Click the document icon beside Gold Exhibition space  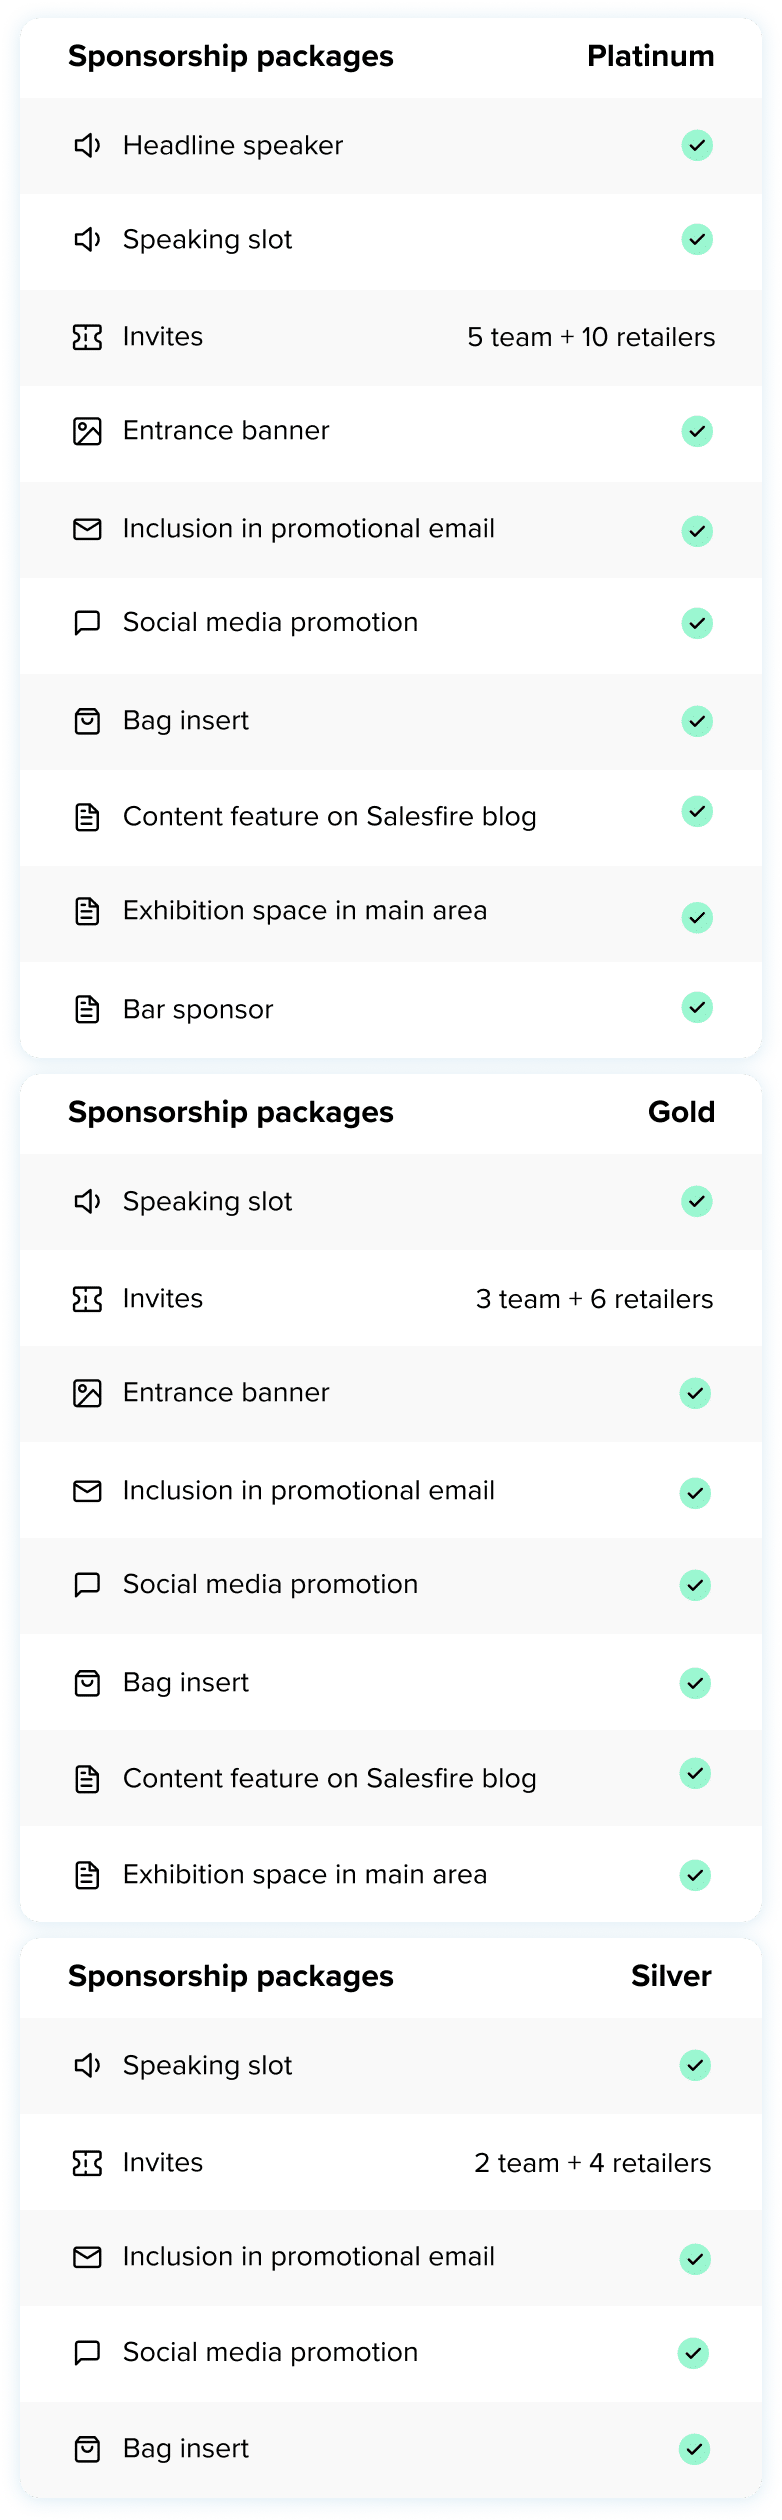[88, 1875]
